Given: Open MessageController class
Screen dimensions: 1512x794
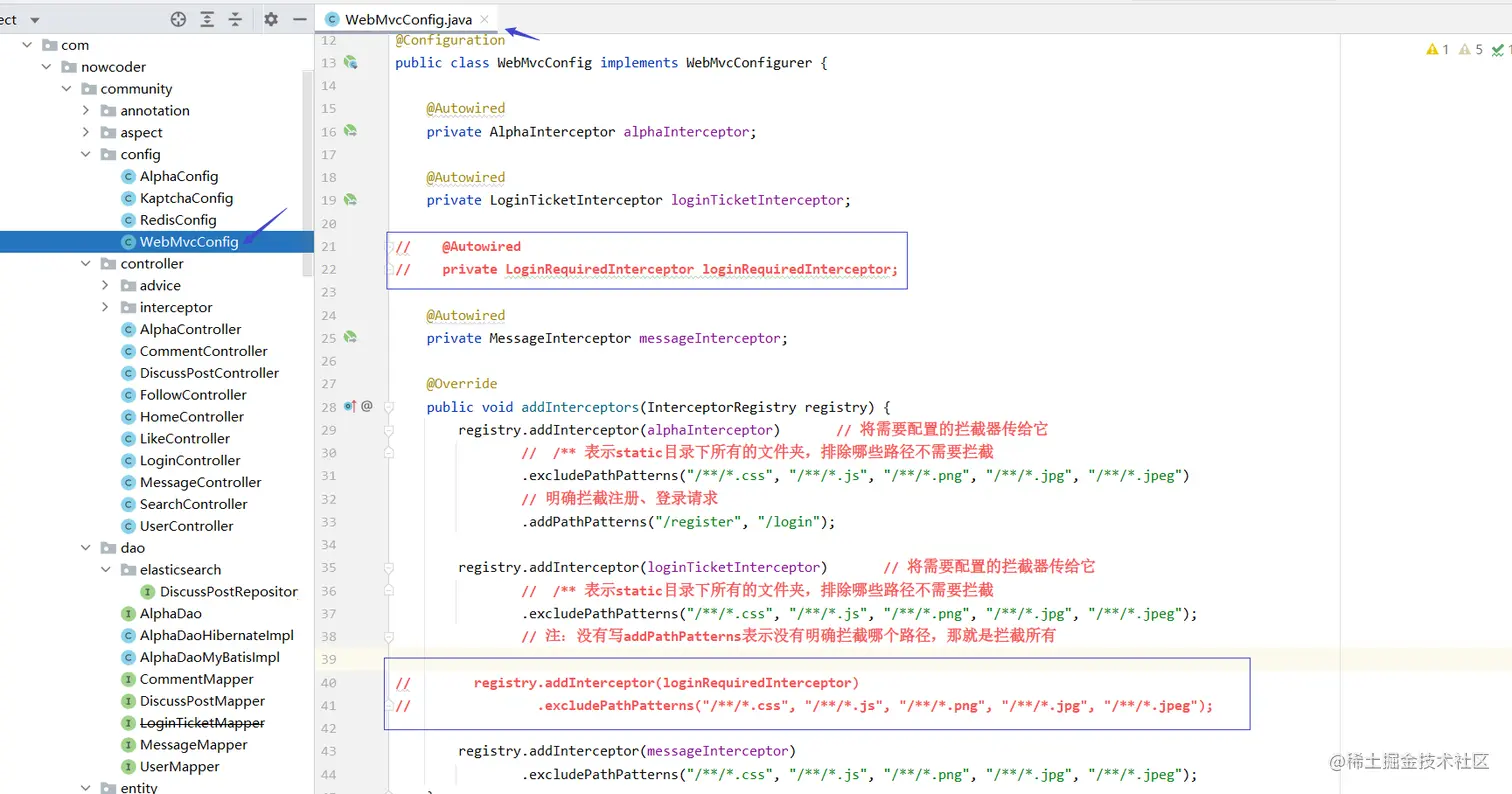Looking at the screenshot, I should [x=200, y=483].
